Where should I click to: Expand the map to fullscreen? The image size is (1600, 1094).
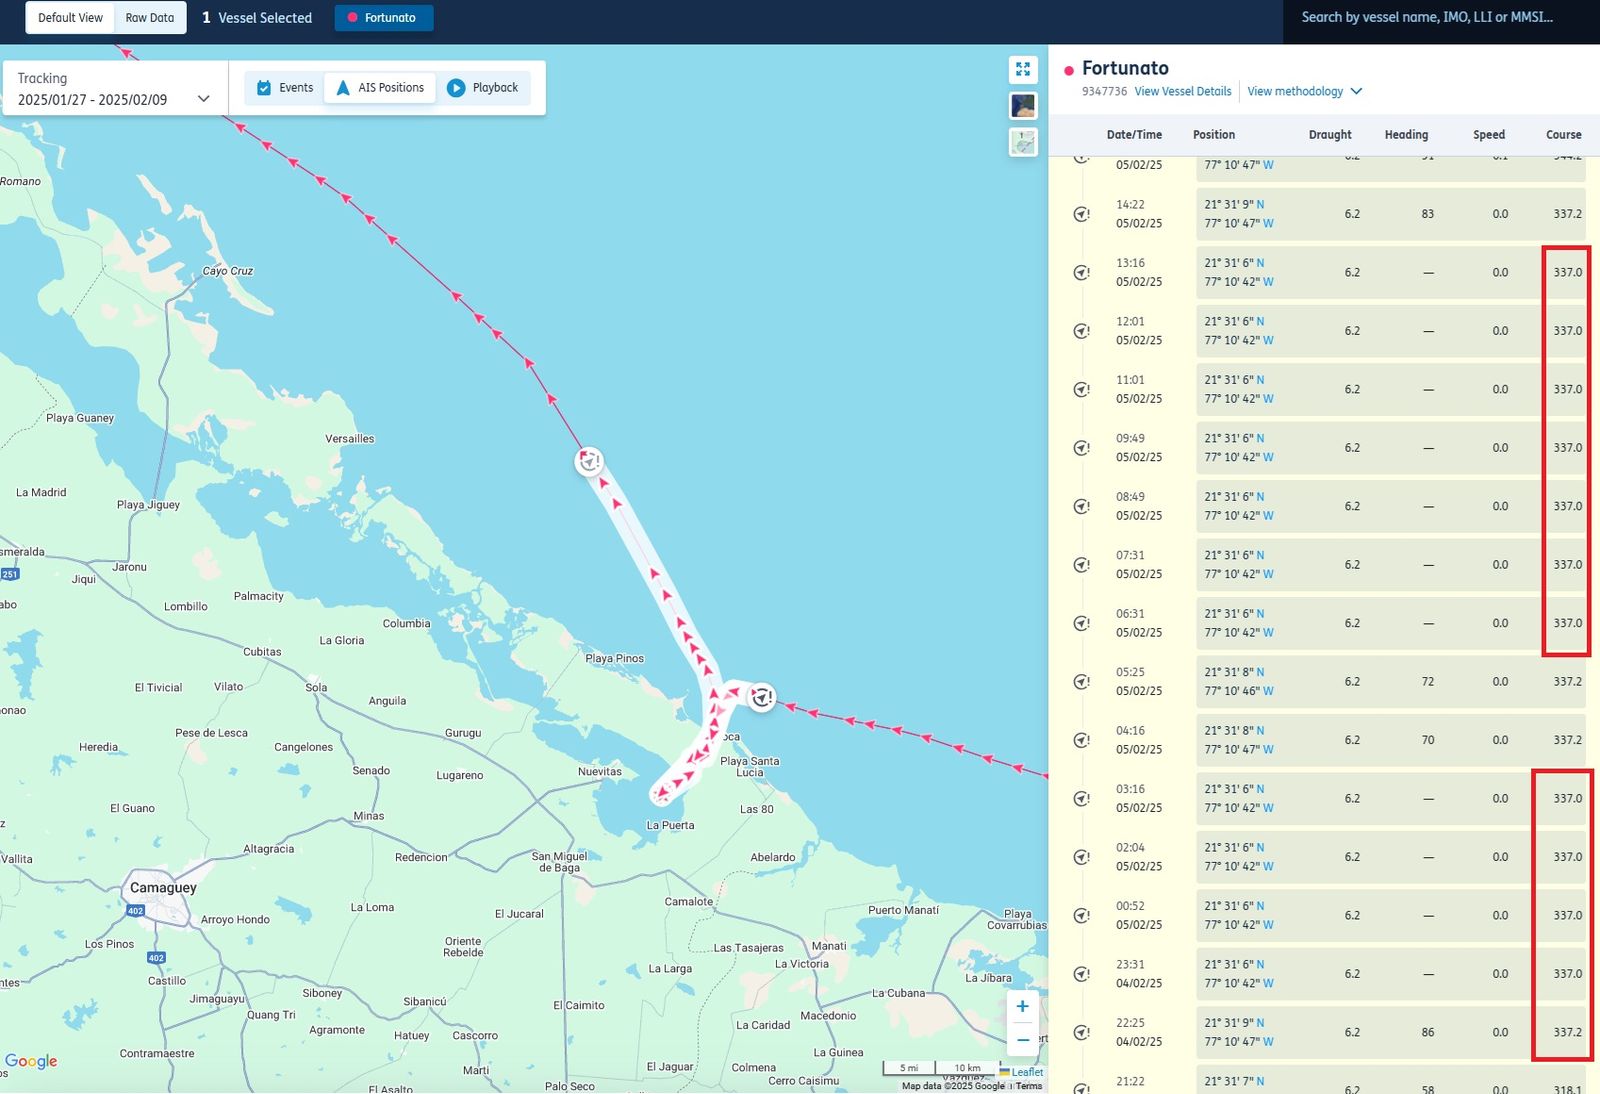pos(1023,69)
